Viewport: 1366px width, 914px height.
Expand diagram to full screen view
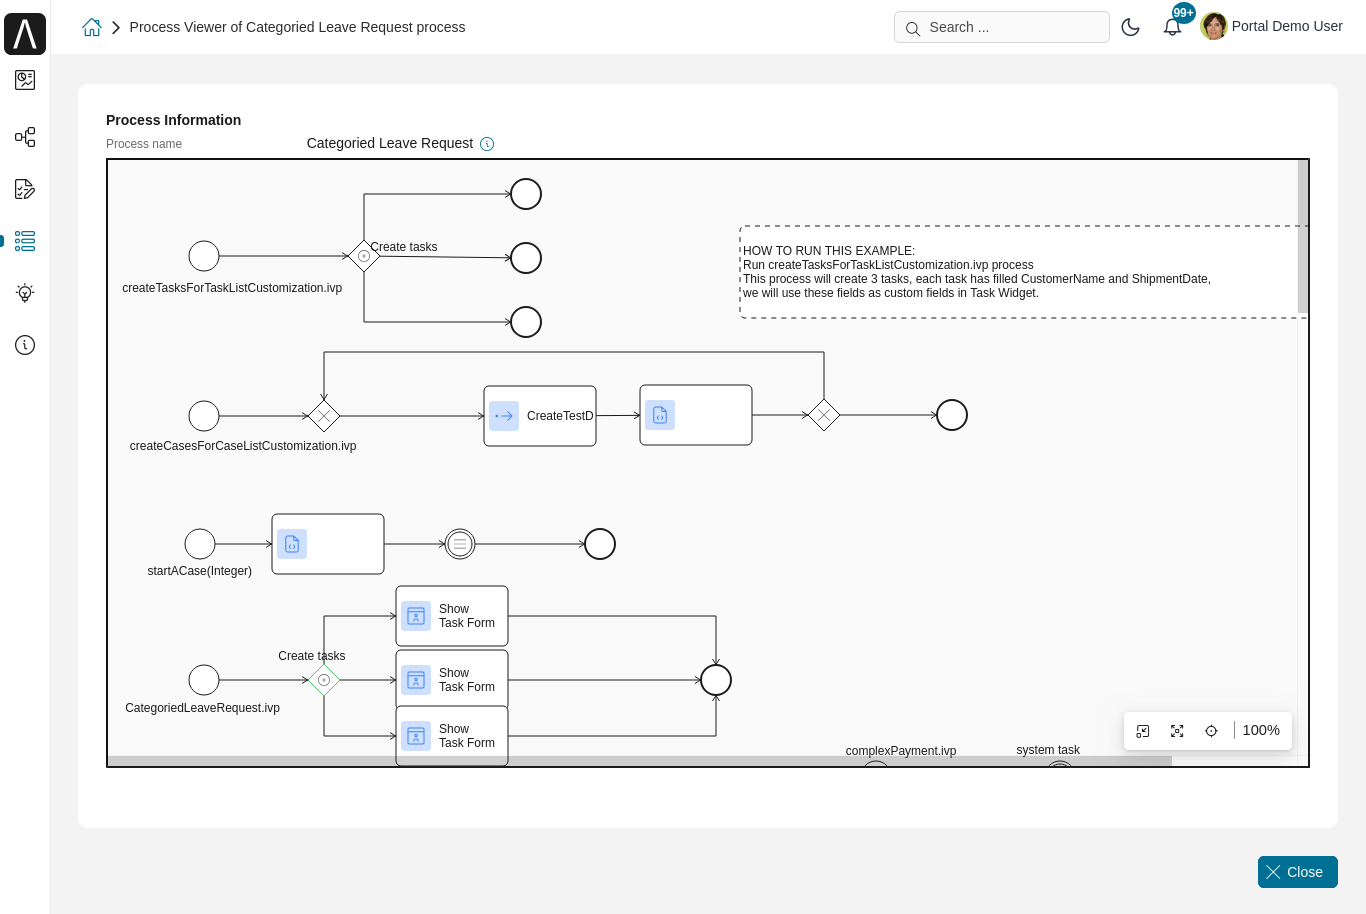tap(1177, 731)
